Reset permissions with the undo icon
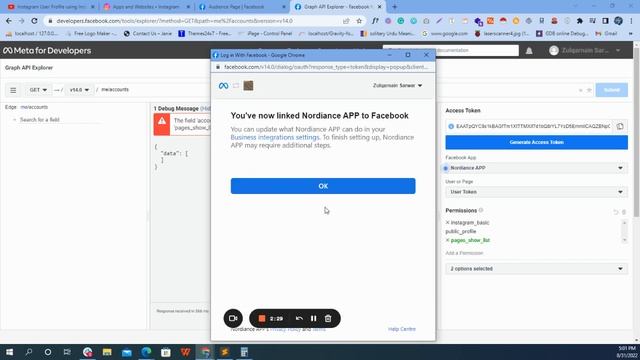Image resolution: width=640 pixels, height=360 pixels. coord(616,212)
